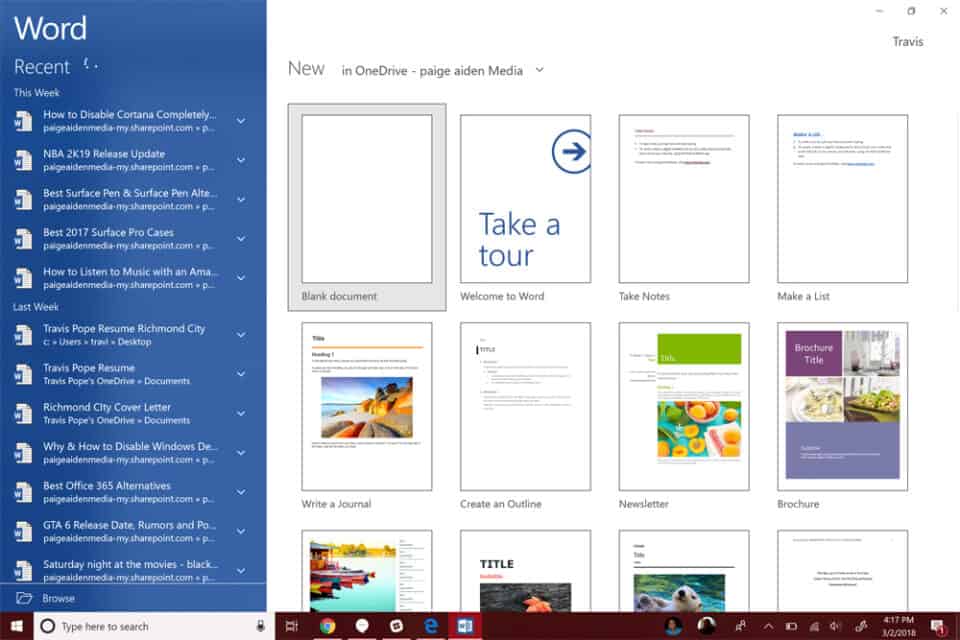Create a Blank document
The width and height of the screenshot is (960, 640).
click(x=367, y=207)
